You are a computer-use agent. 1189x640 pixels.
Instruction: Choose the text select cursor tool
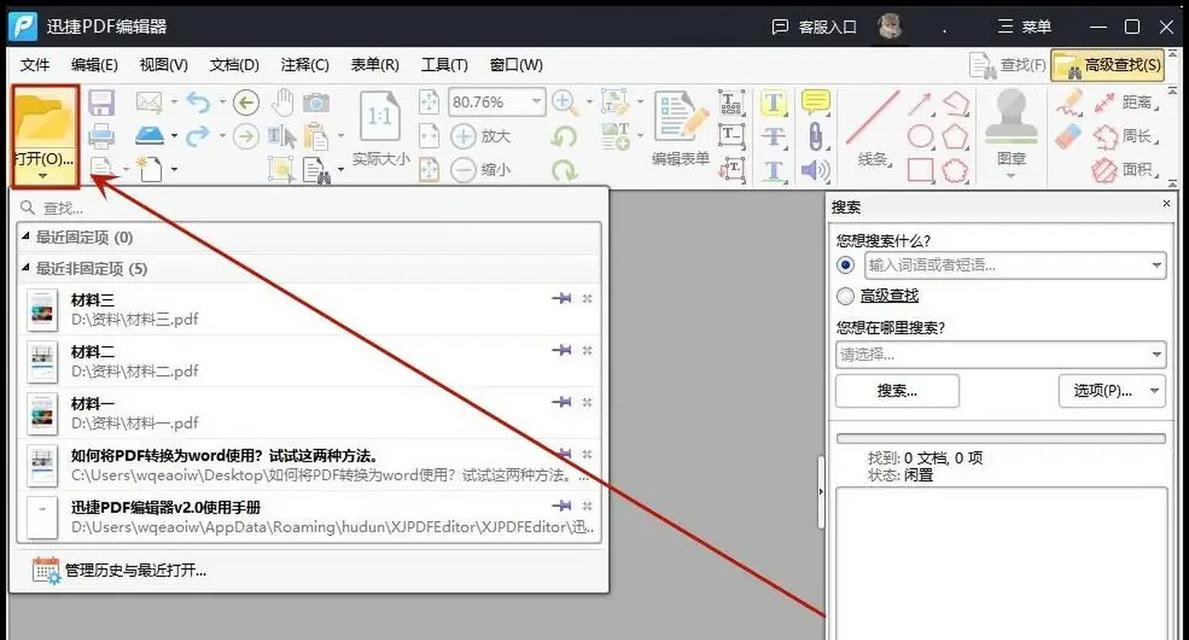[x=282, y=136]
